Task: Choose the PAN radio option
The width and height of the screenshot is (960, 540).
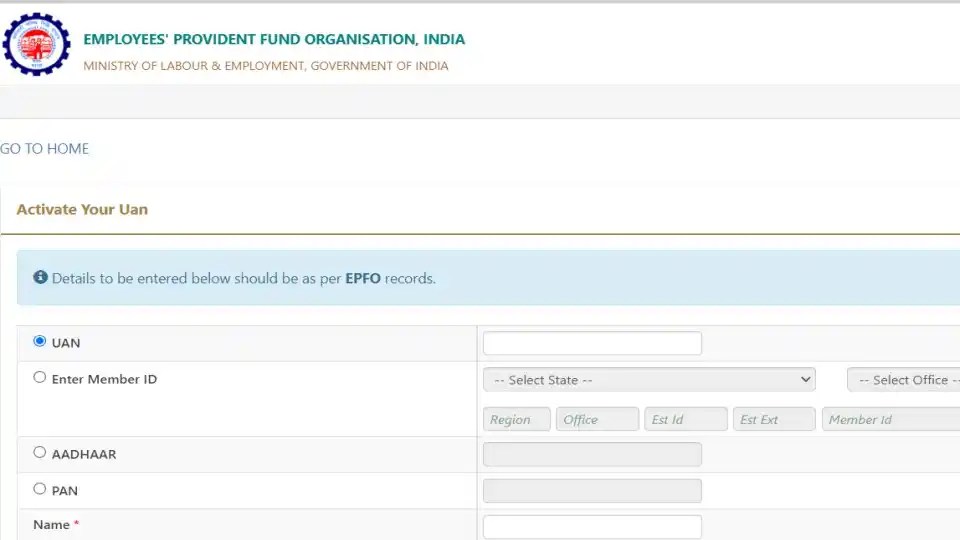Action: point(40,489)
